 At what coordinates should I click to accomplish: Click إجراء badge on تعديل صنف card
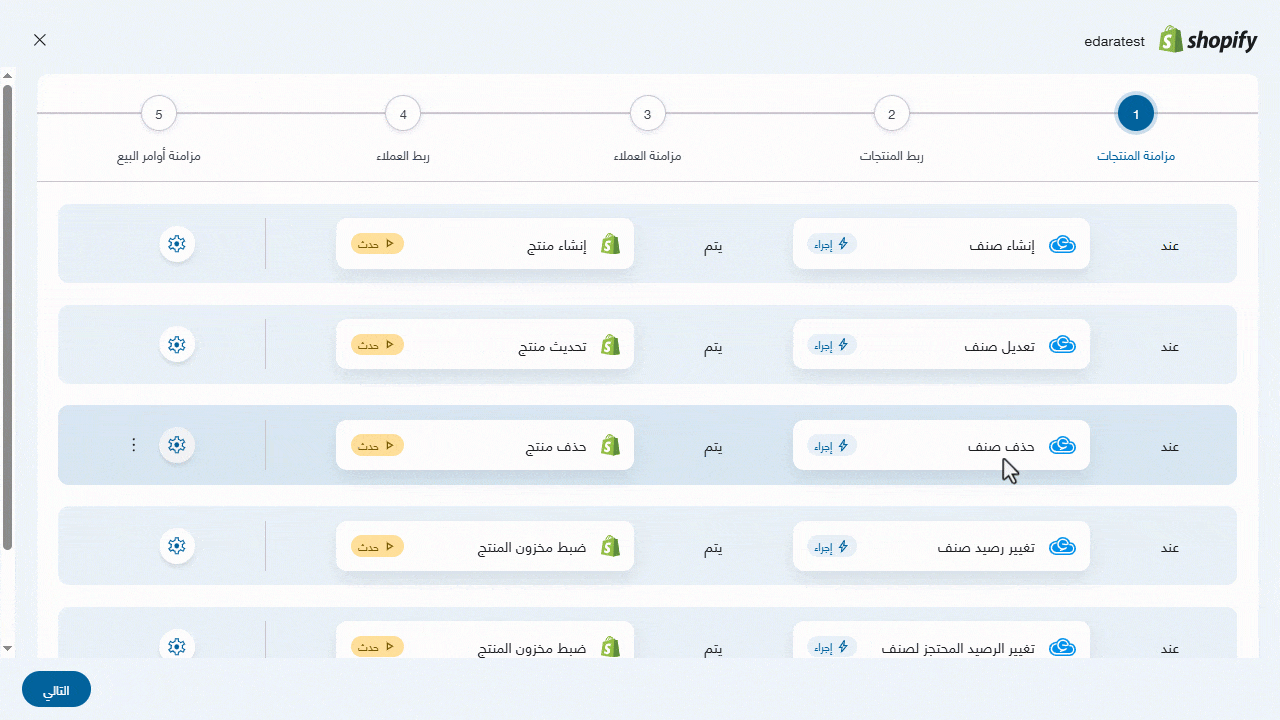tap(832, 345)
